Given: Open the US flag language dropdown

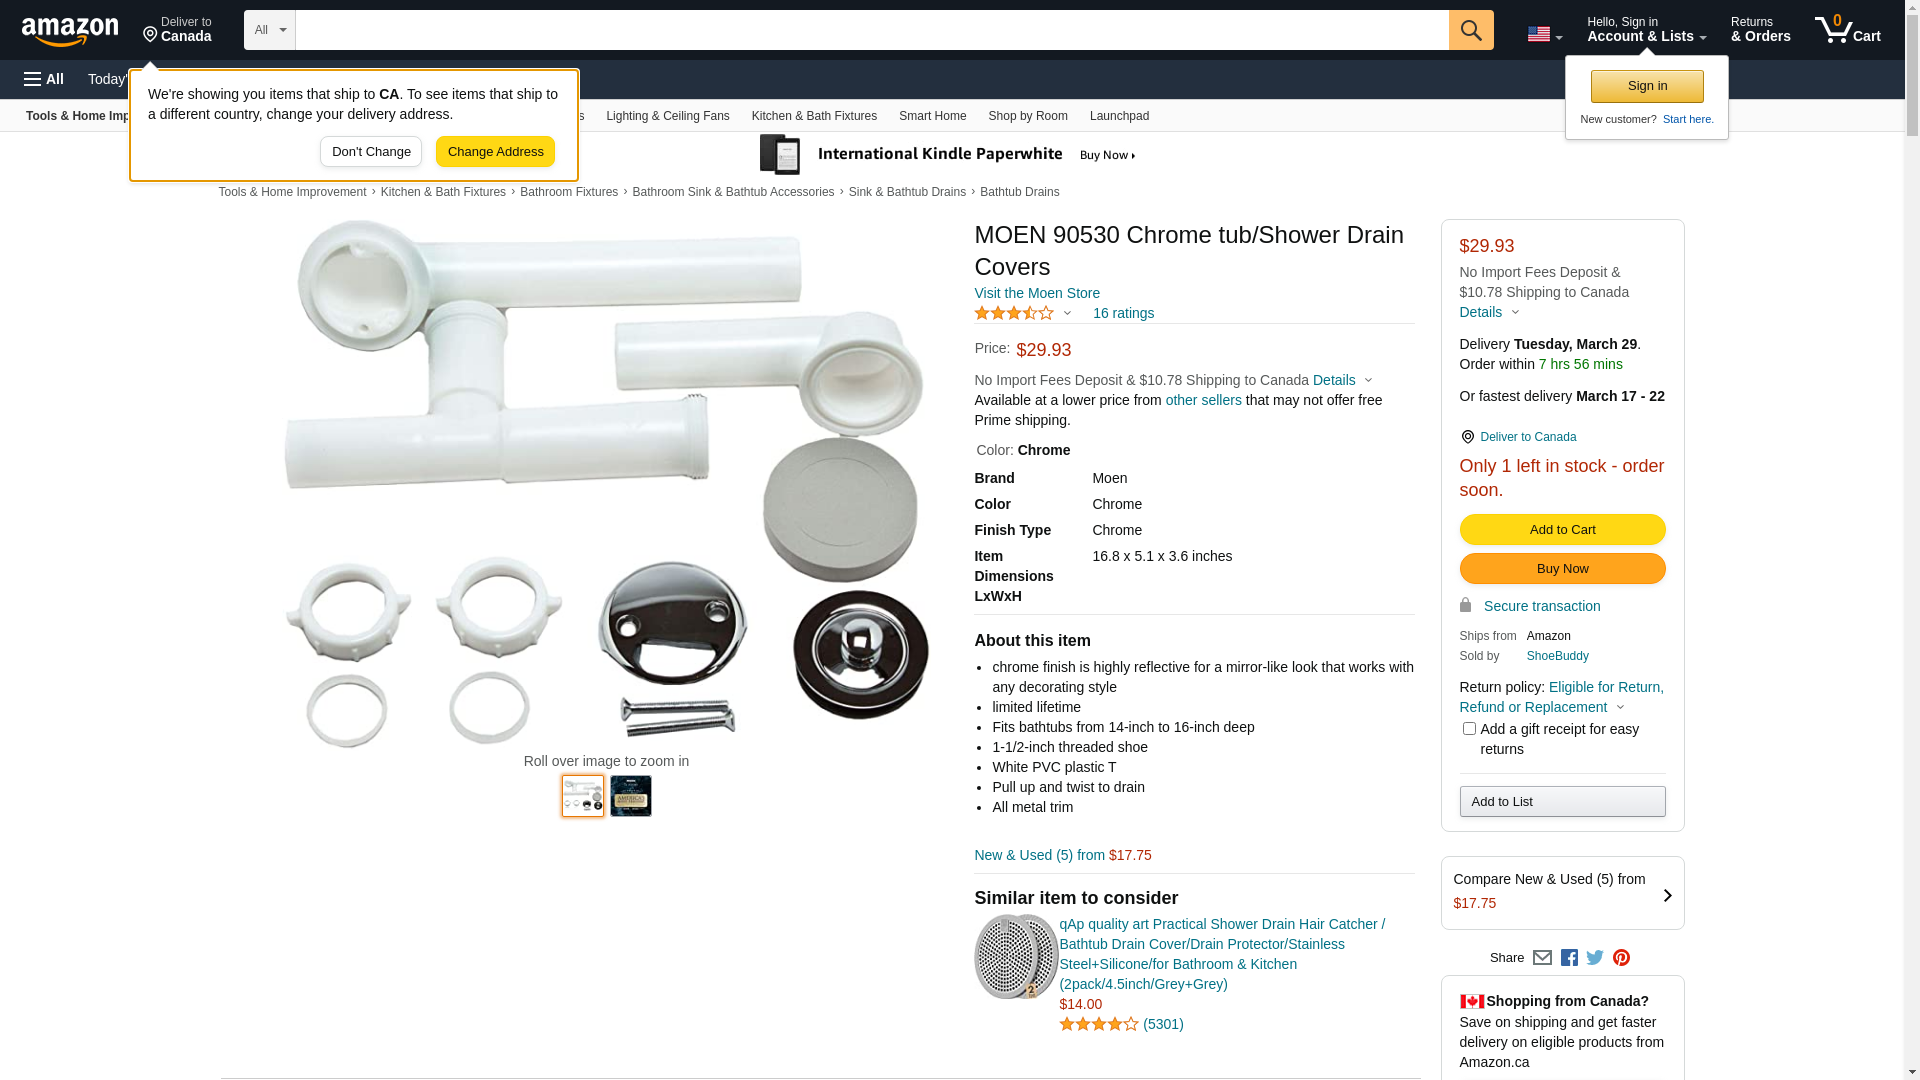Looking at the screenshot, I should point(1545,34).
